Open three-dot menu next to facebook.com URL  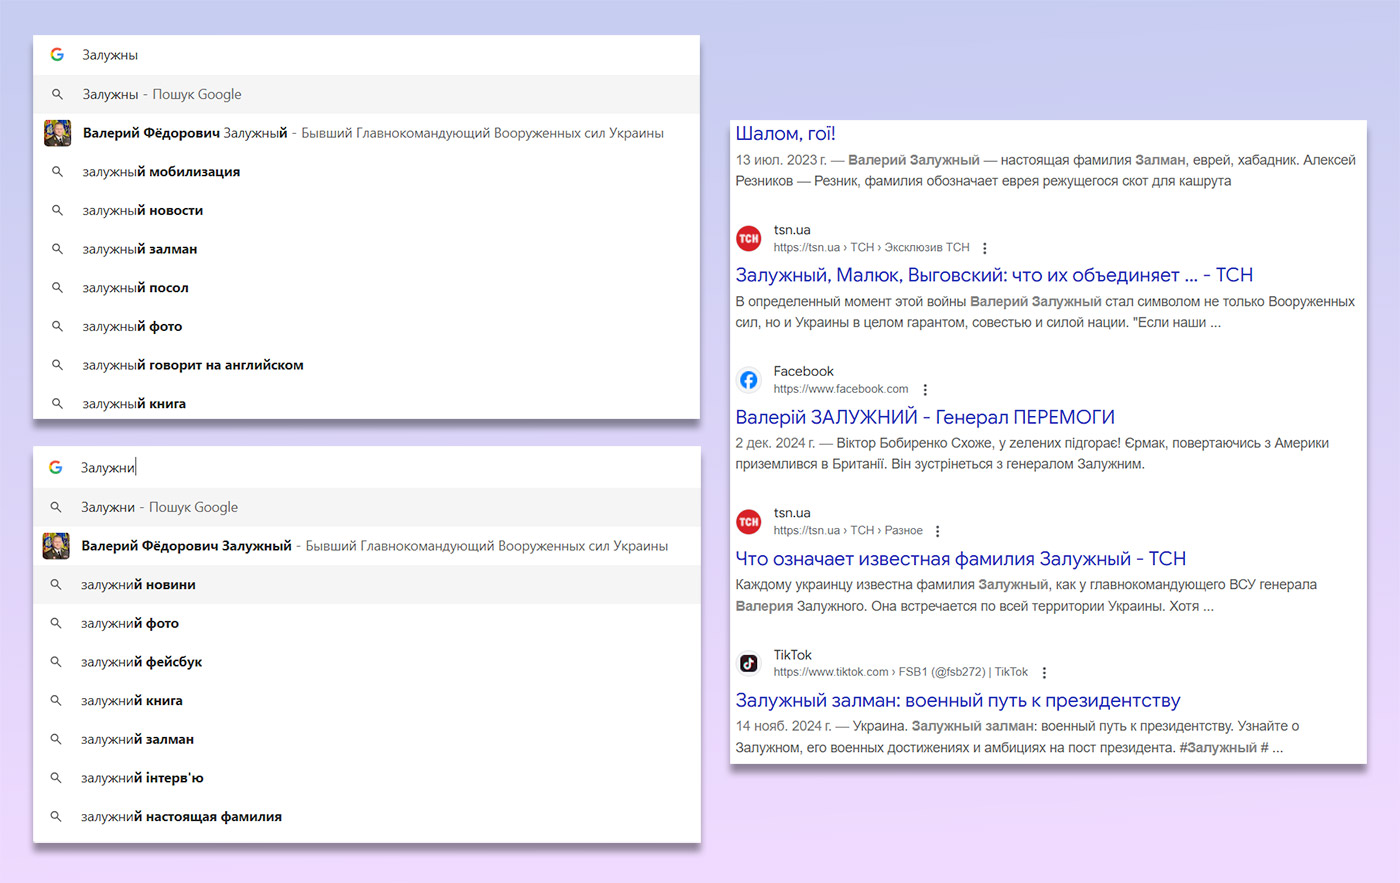tap(925, 390)
